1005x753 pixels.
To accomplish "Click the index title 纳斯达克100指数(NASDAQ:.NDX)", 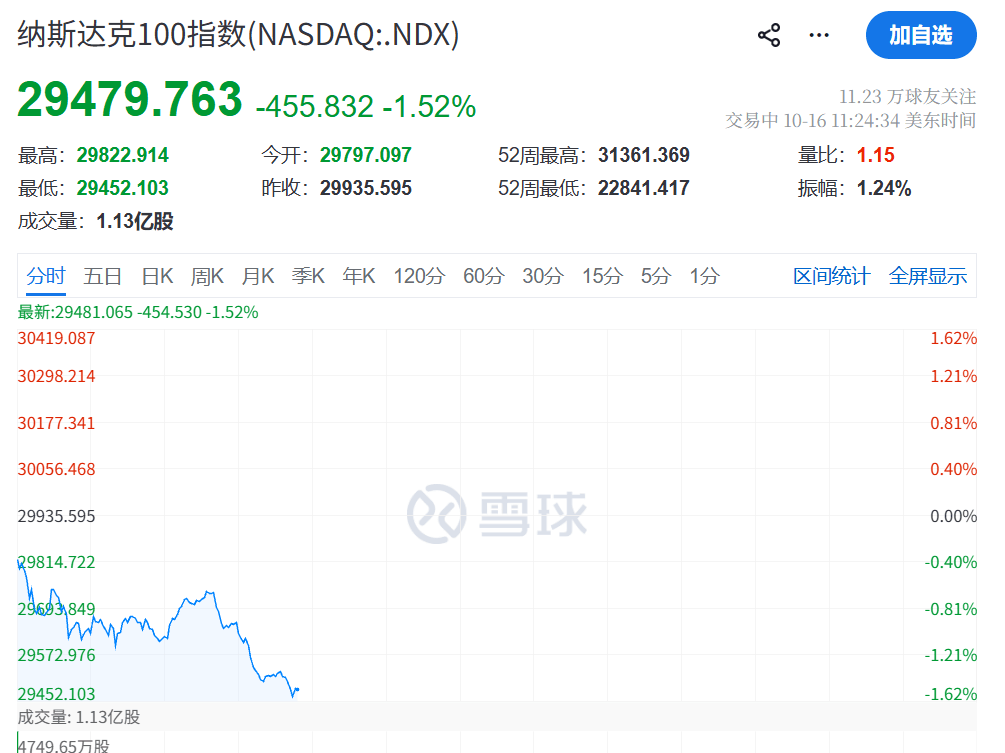I will coord(238,34).
